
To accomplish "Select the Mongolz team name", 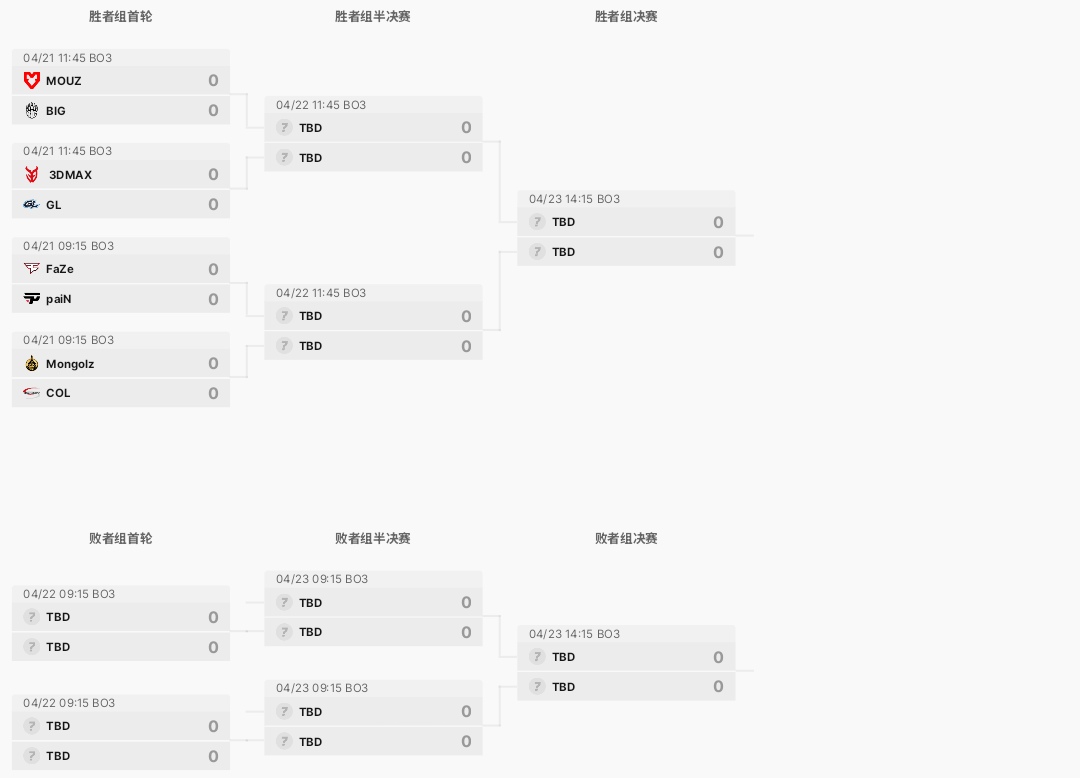I will coord(70,364).
